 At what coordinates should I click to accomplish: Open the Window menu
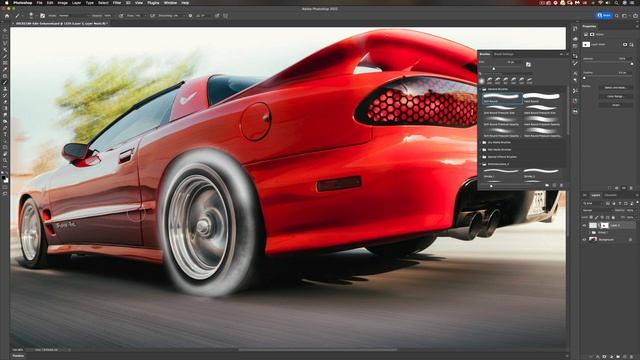(x=170, y=3)
